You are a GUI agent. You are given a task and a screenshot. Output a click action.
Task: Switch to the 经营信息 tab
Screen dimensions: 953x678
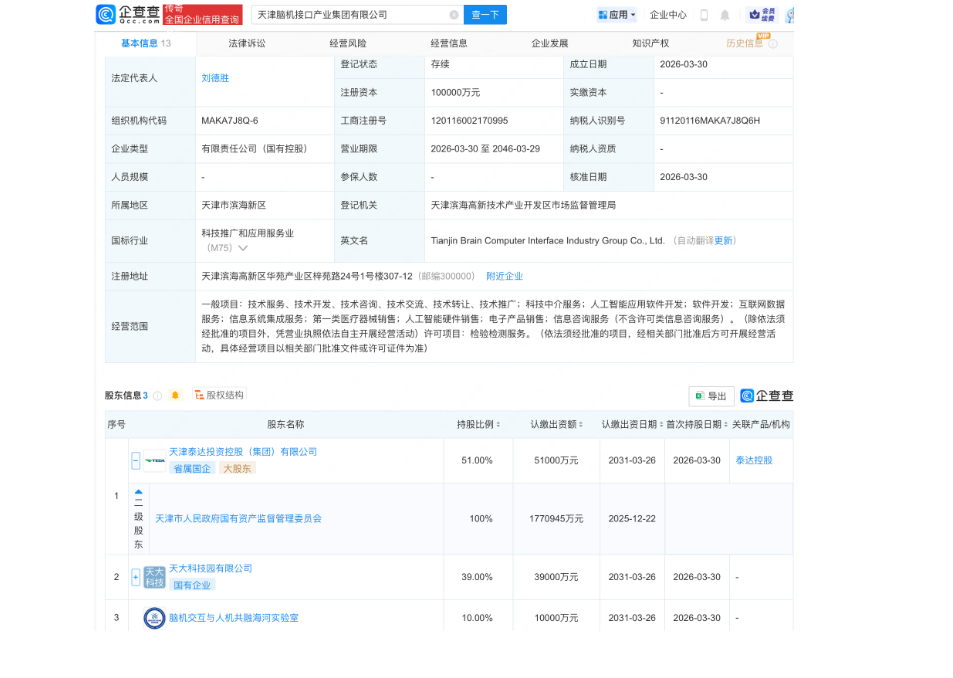(x=449, y=43)
